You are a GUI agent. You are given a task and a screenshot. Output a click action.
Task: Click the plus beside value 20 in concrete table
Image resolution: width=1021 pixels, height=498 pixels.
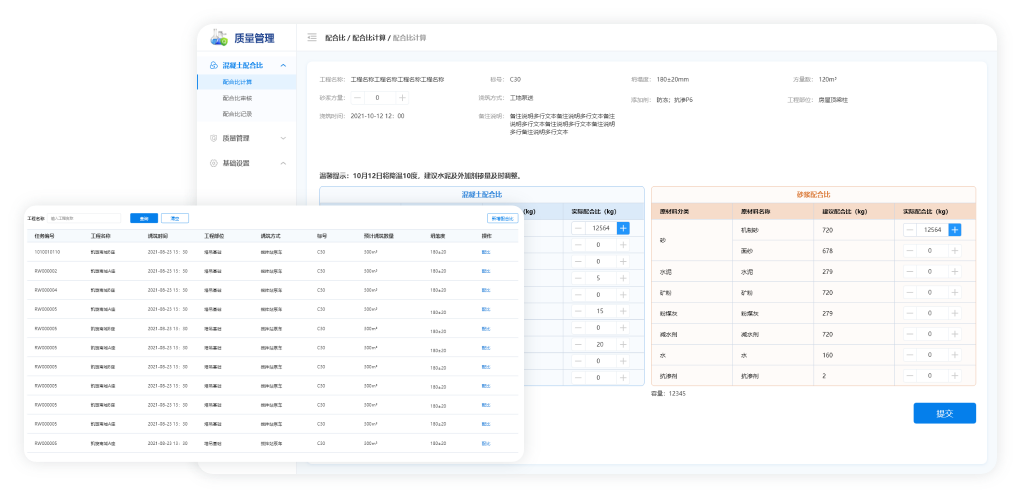pos(623,344)
